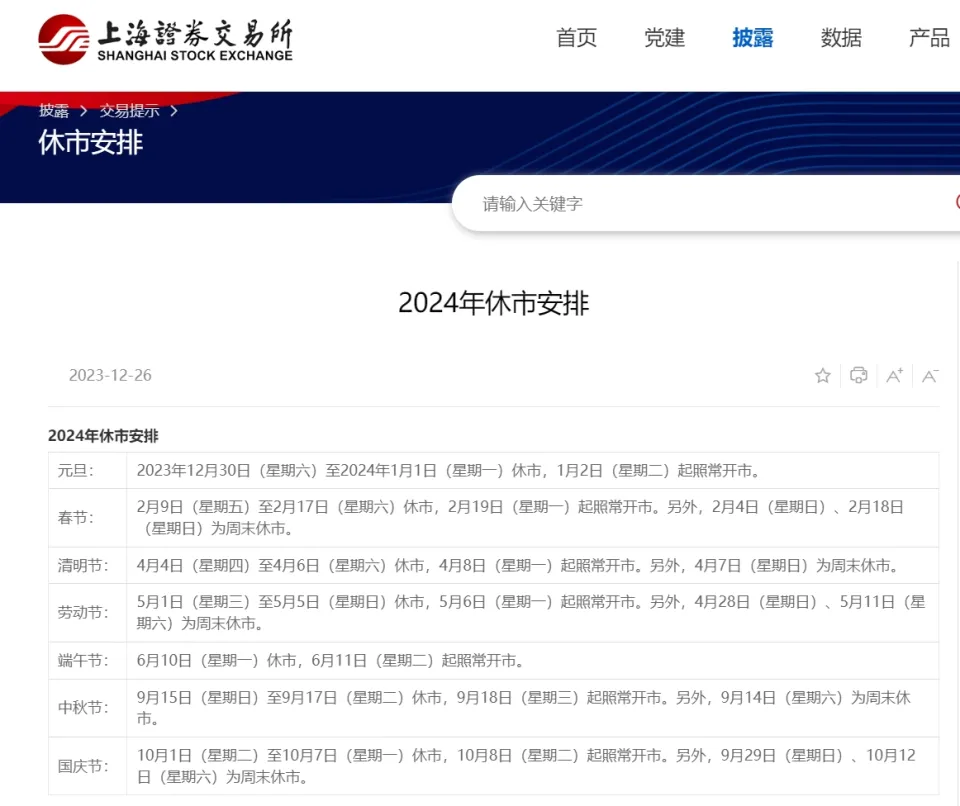Print the page using the printer icon
960x806 pixels.
point(858,376)
